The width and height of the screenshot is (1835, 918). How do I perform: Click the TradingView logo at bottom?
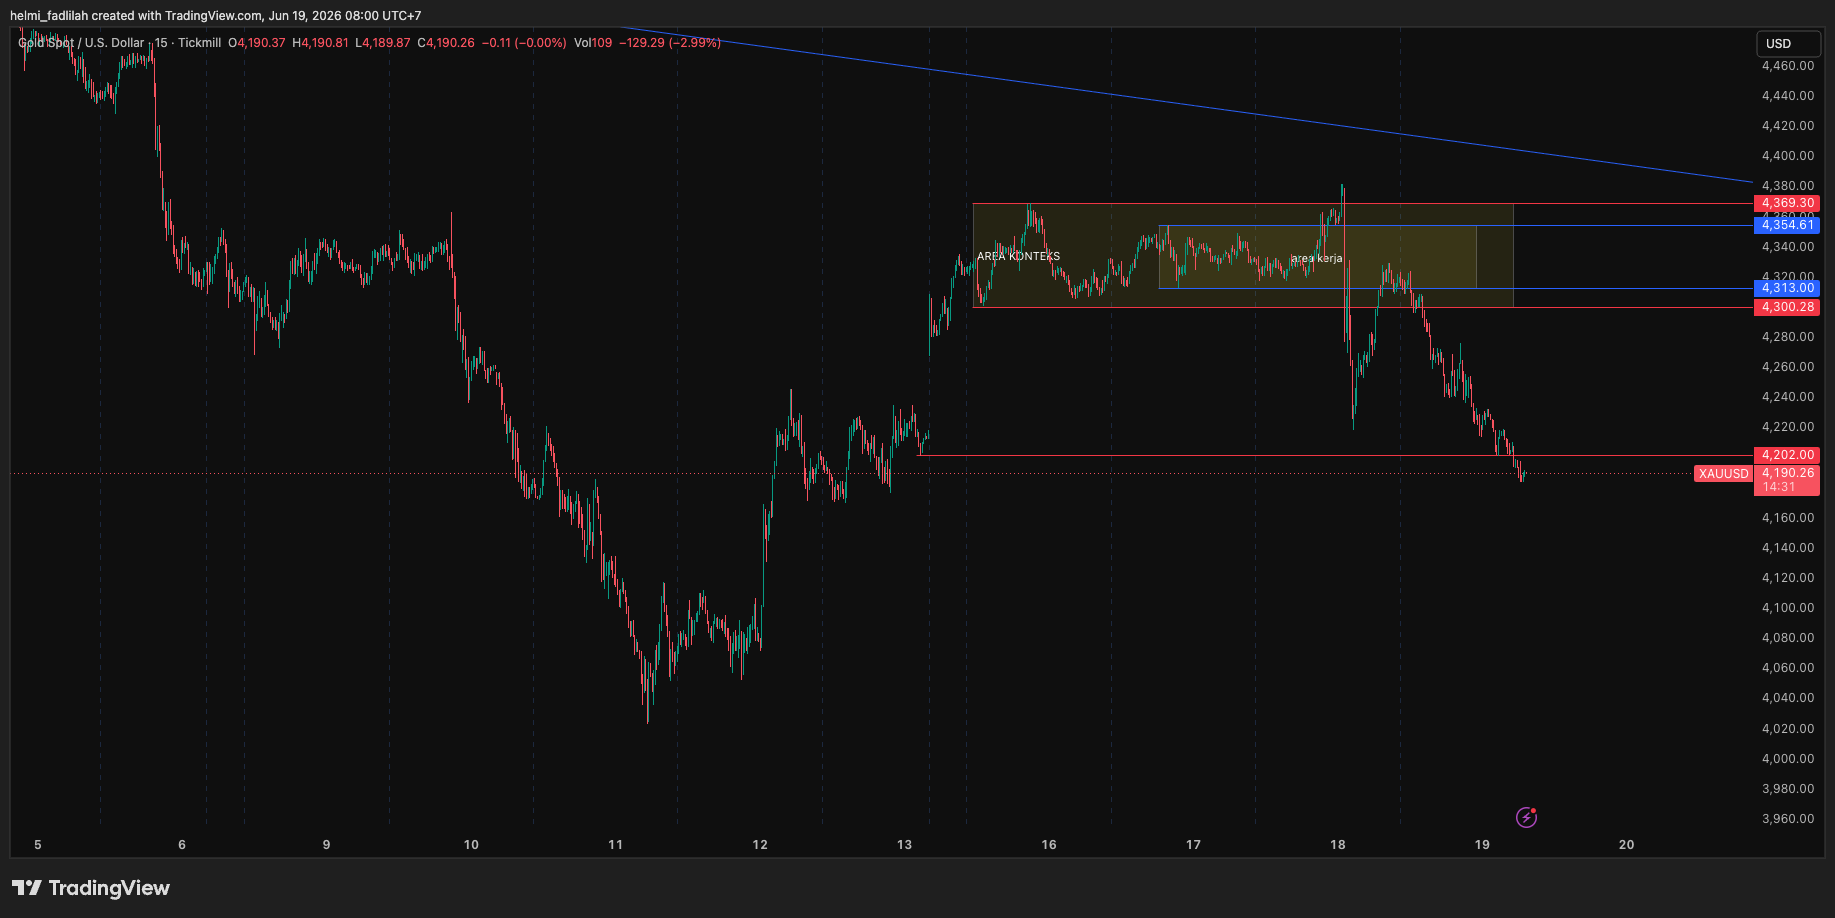coord(91,888)
